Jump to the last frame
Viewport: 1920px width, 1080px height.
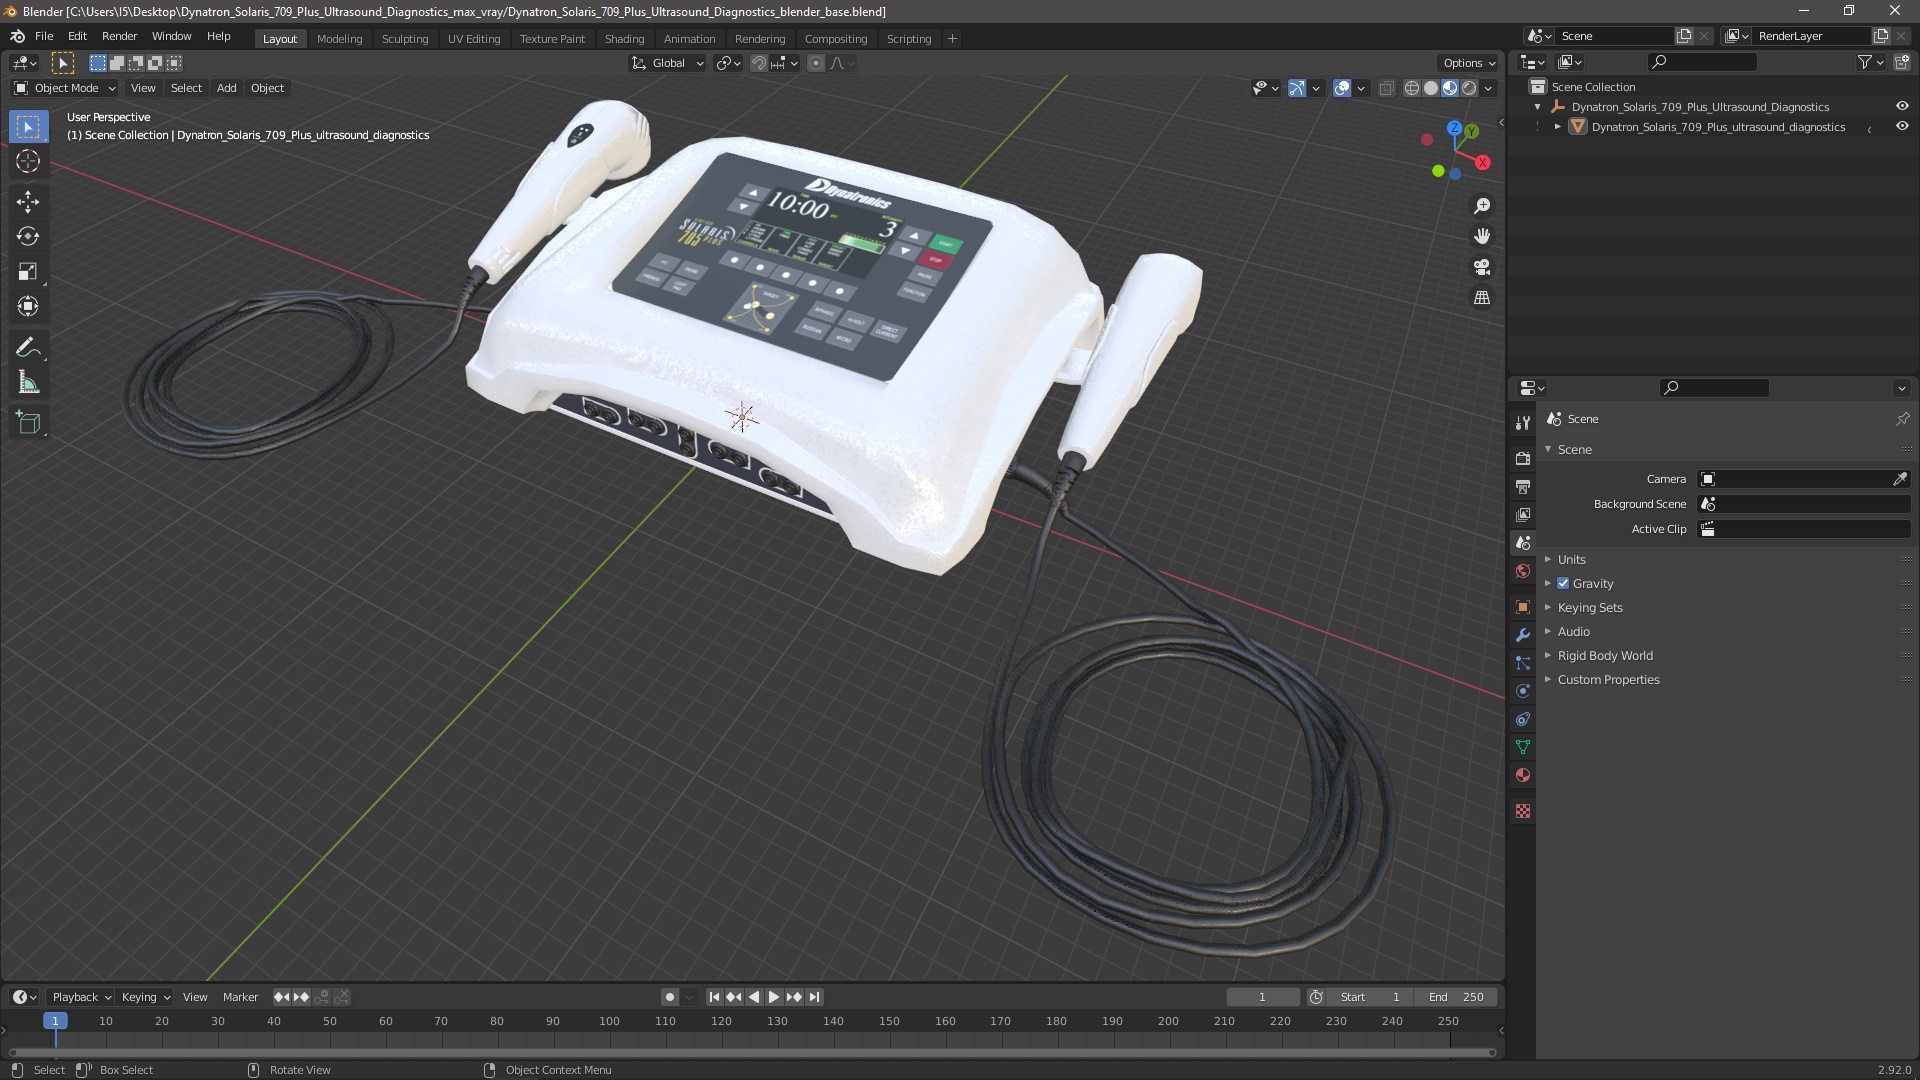(815, 997)
